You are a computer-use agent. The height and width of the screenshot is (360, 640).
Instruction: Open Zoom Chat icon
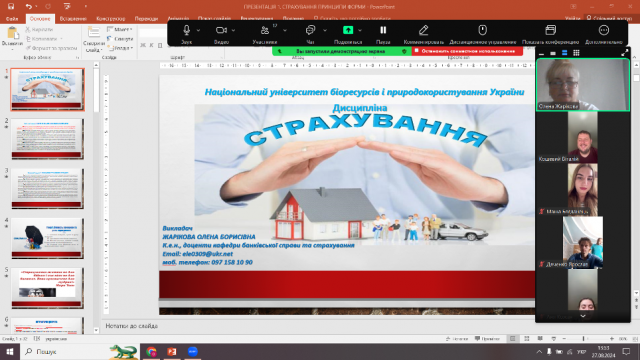tap(310, 30)
